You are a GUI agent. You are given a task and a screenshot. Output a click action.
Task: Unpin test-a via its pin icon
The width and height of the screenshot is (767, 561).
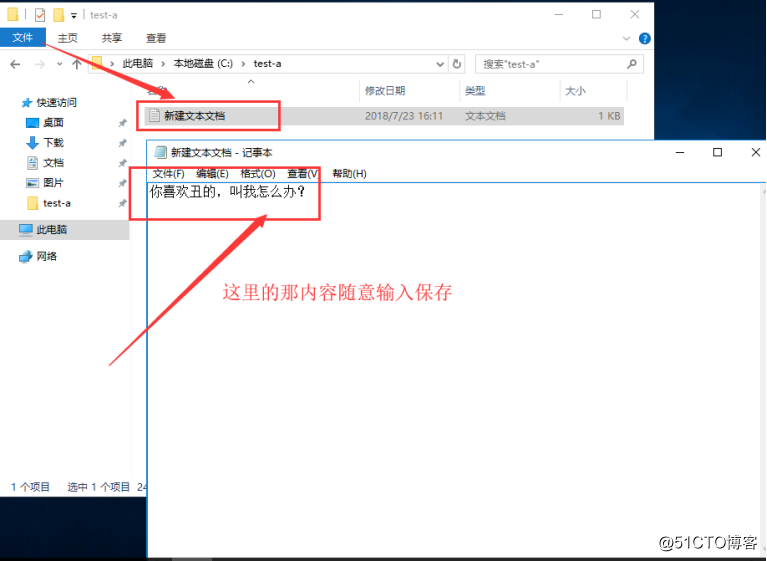click(122, 203)
